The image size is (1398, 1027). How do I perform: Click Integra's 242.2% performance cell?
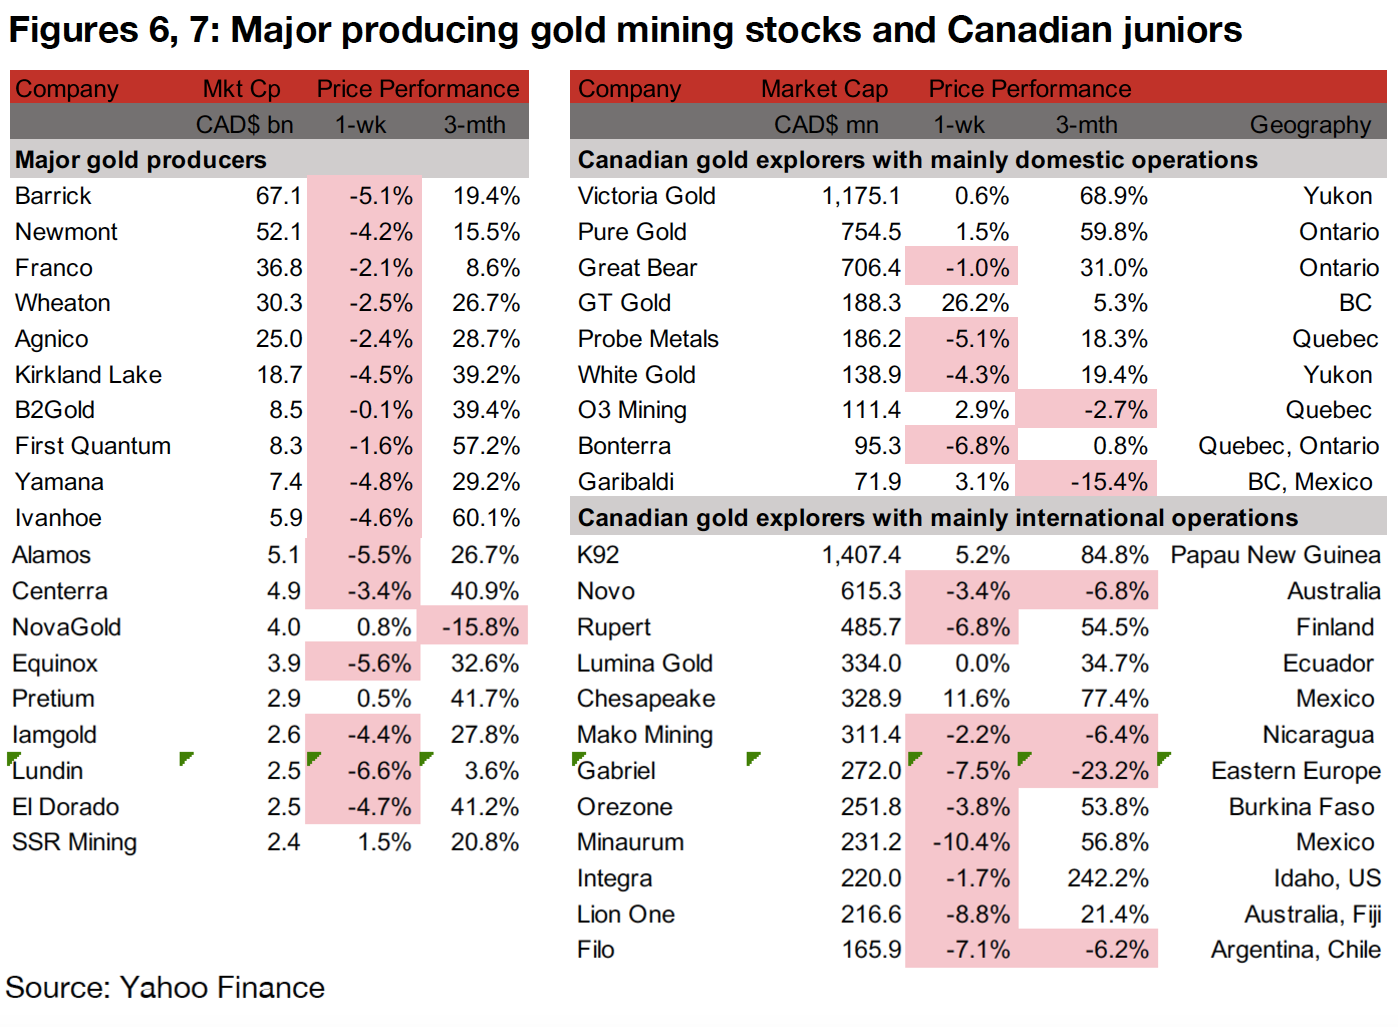(x=1107, y=878)
